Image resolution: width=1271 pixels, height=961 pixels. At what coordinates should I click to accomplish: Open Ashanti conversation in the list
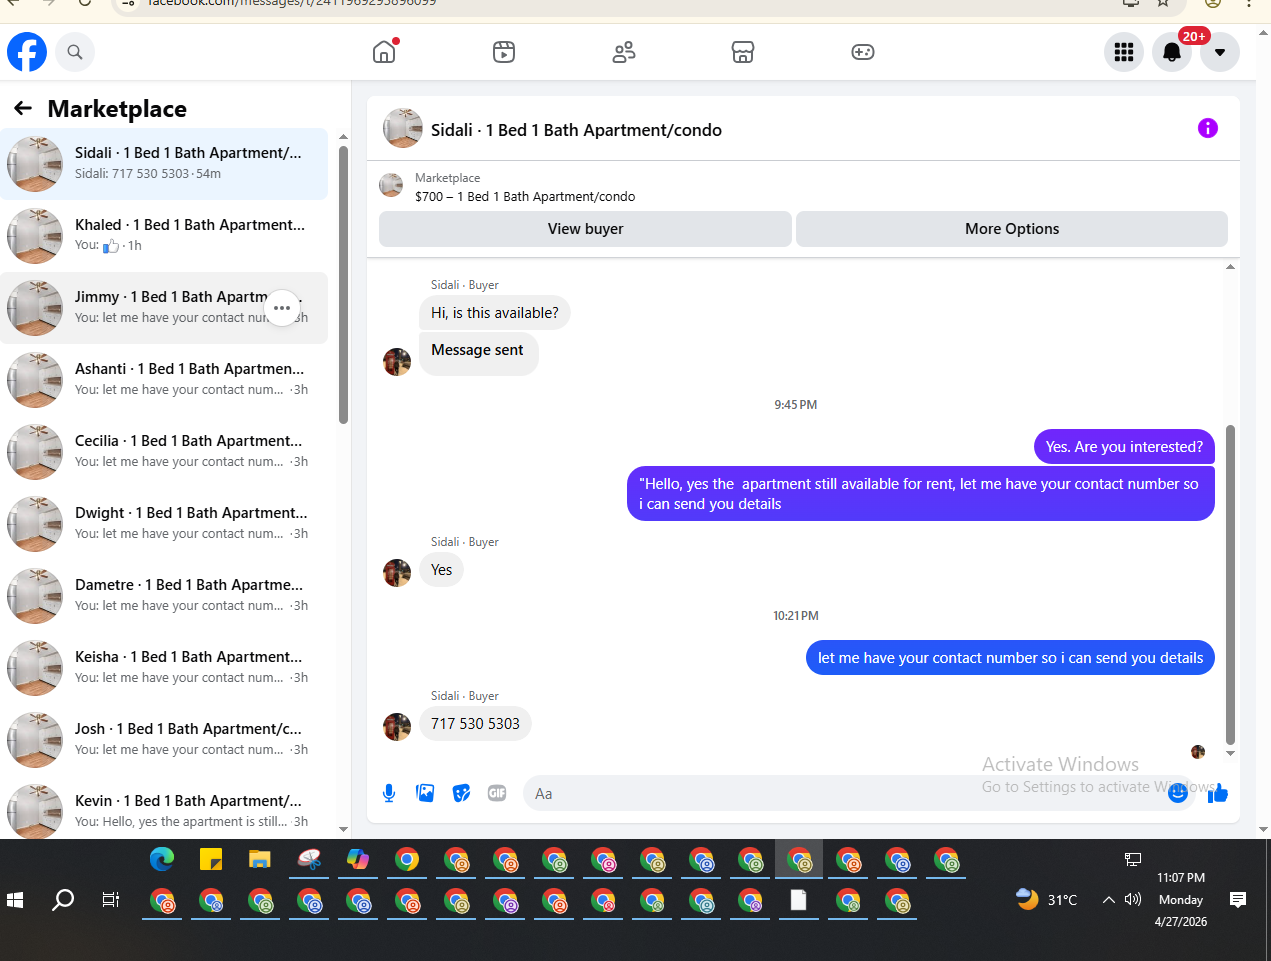tap(164, 380)
